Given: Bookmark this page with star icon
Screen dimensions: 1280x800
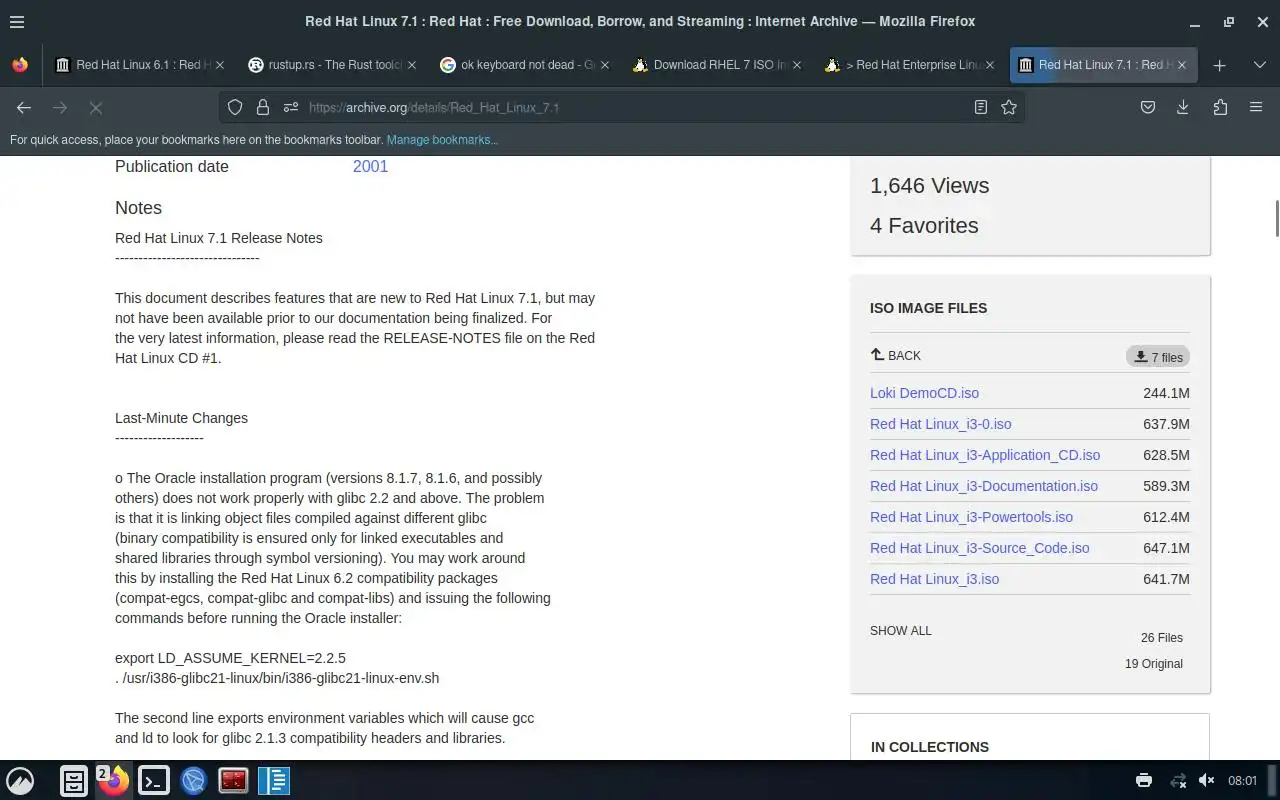Looking at the screenshot, I should [x=1009, y=107].
